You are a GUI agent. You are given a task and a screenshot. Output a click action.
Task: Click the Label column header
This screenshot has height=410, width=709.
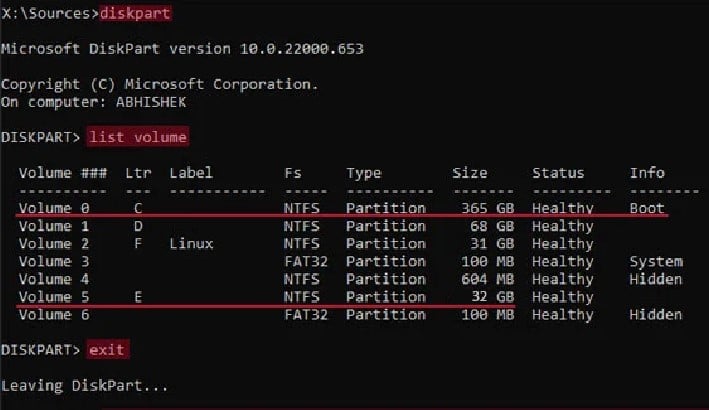click(191, 173)
